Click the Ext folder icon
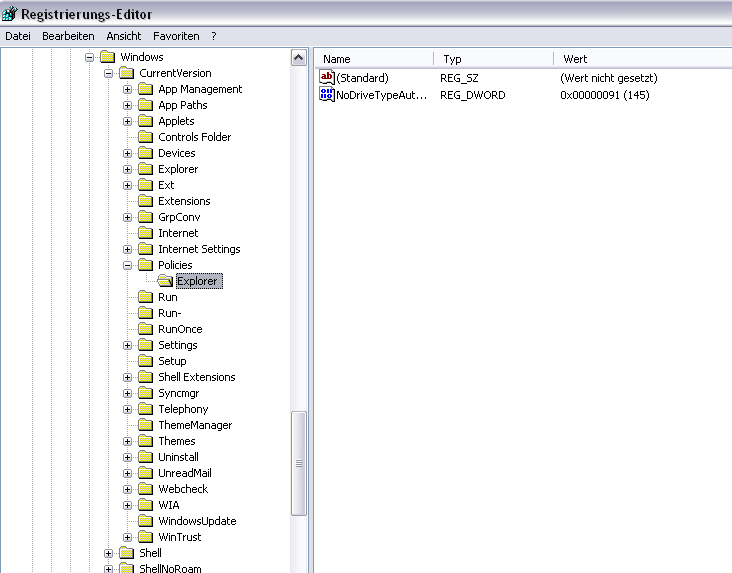Image resolution: width=732 pixels, height=573 pixels. click(146, 185)
